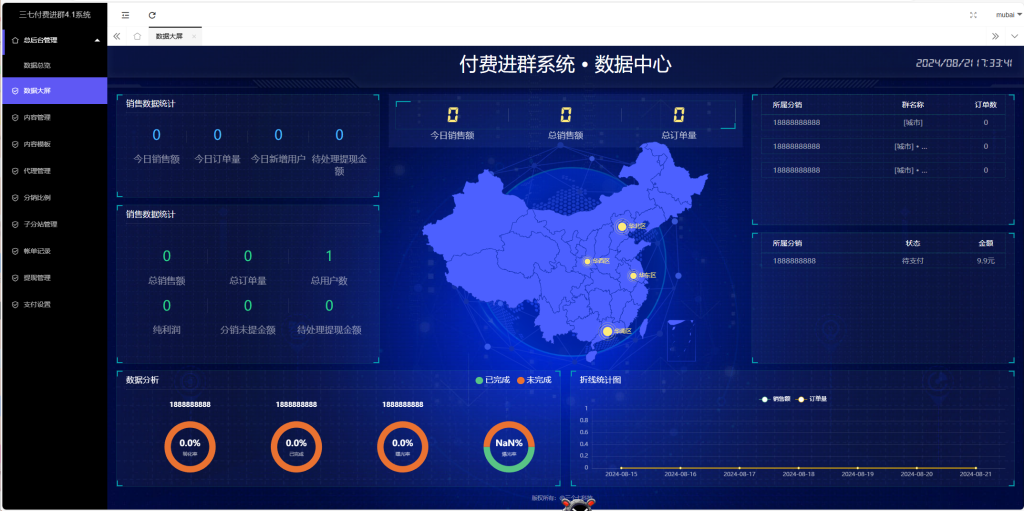
Task: Toggle the 未完成 legend item
Action: (x=534, y=380)
